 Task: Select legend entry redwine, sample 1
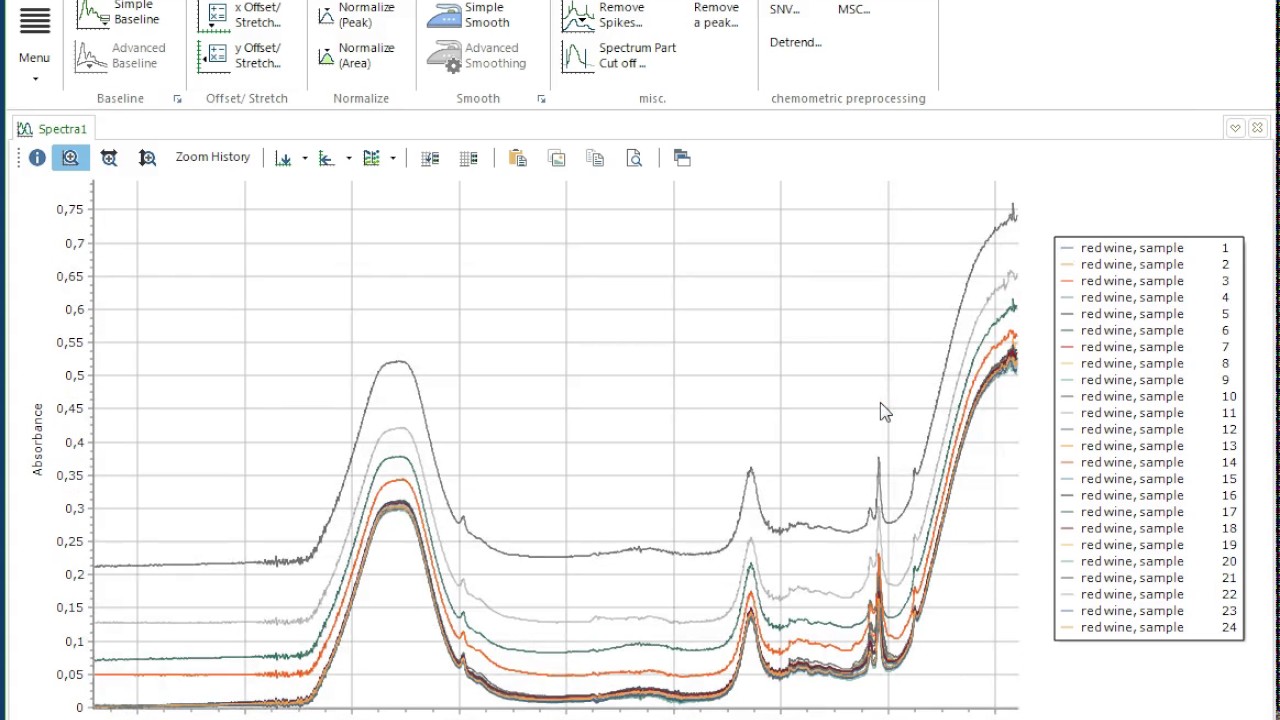tap(1150, 248)
